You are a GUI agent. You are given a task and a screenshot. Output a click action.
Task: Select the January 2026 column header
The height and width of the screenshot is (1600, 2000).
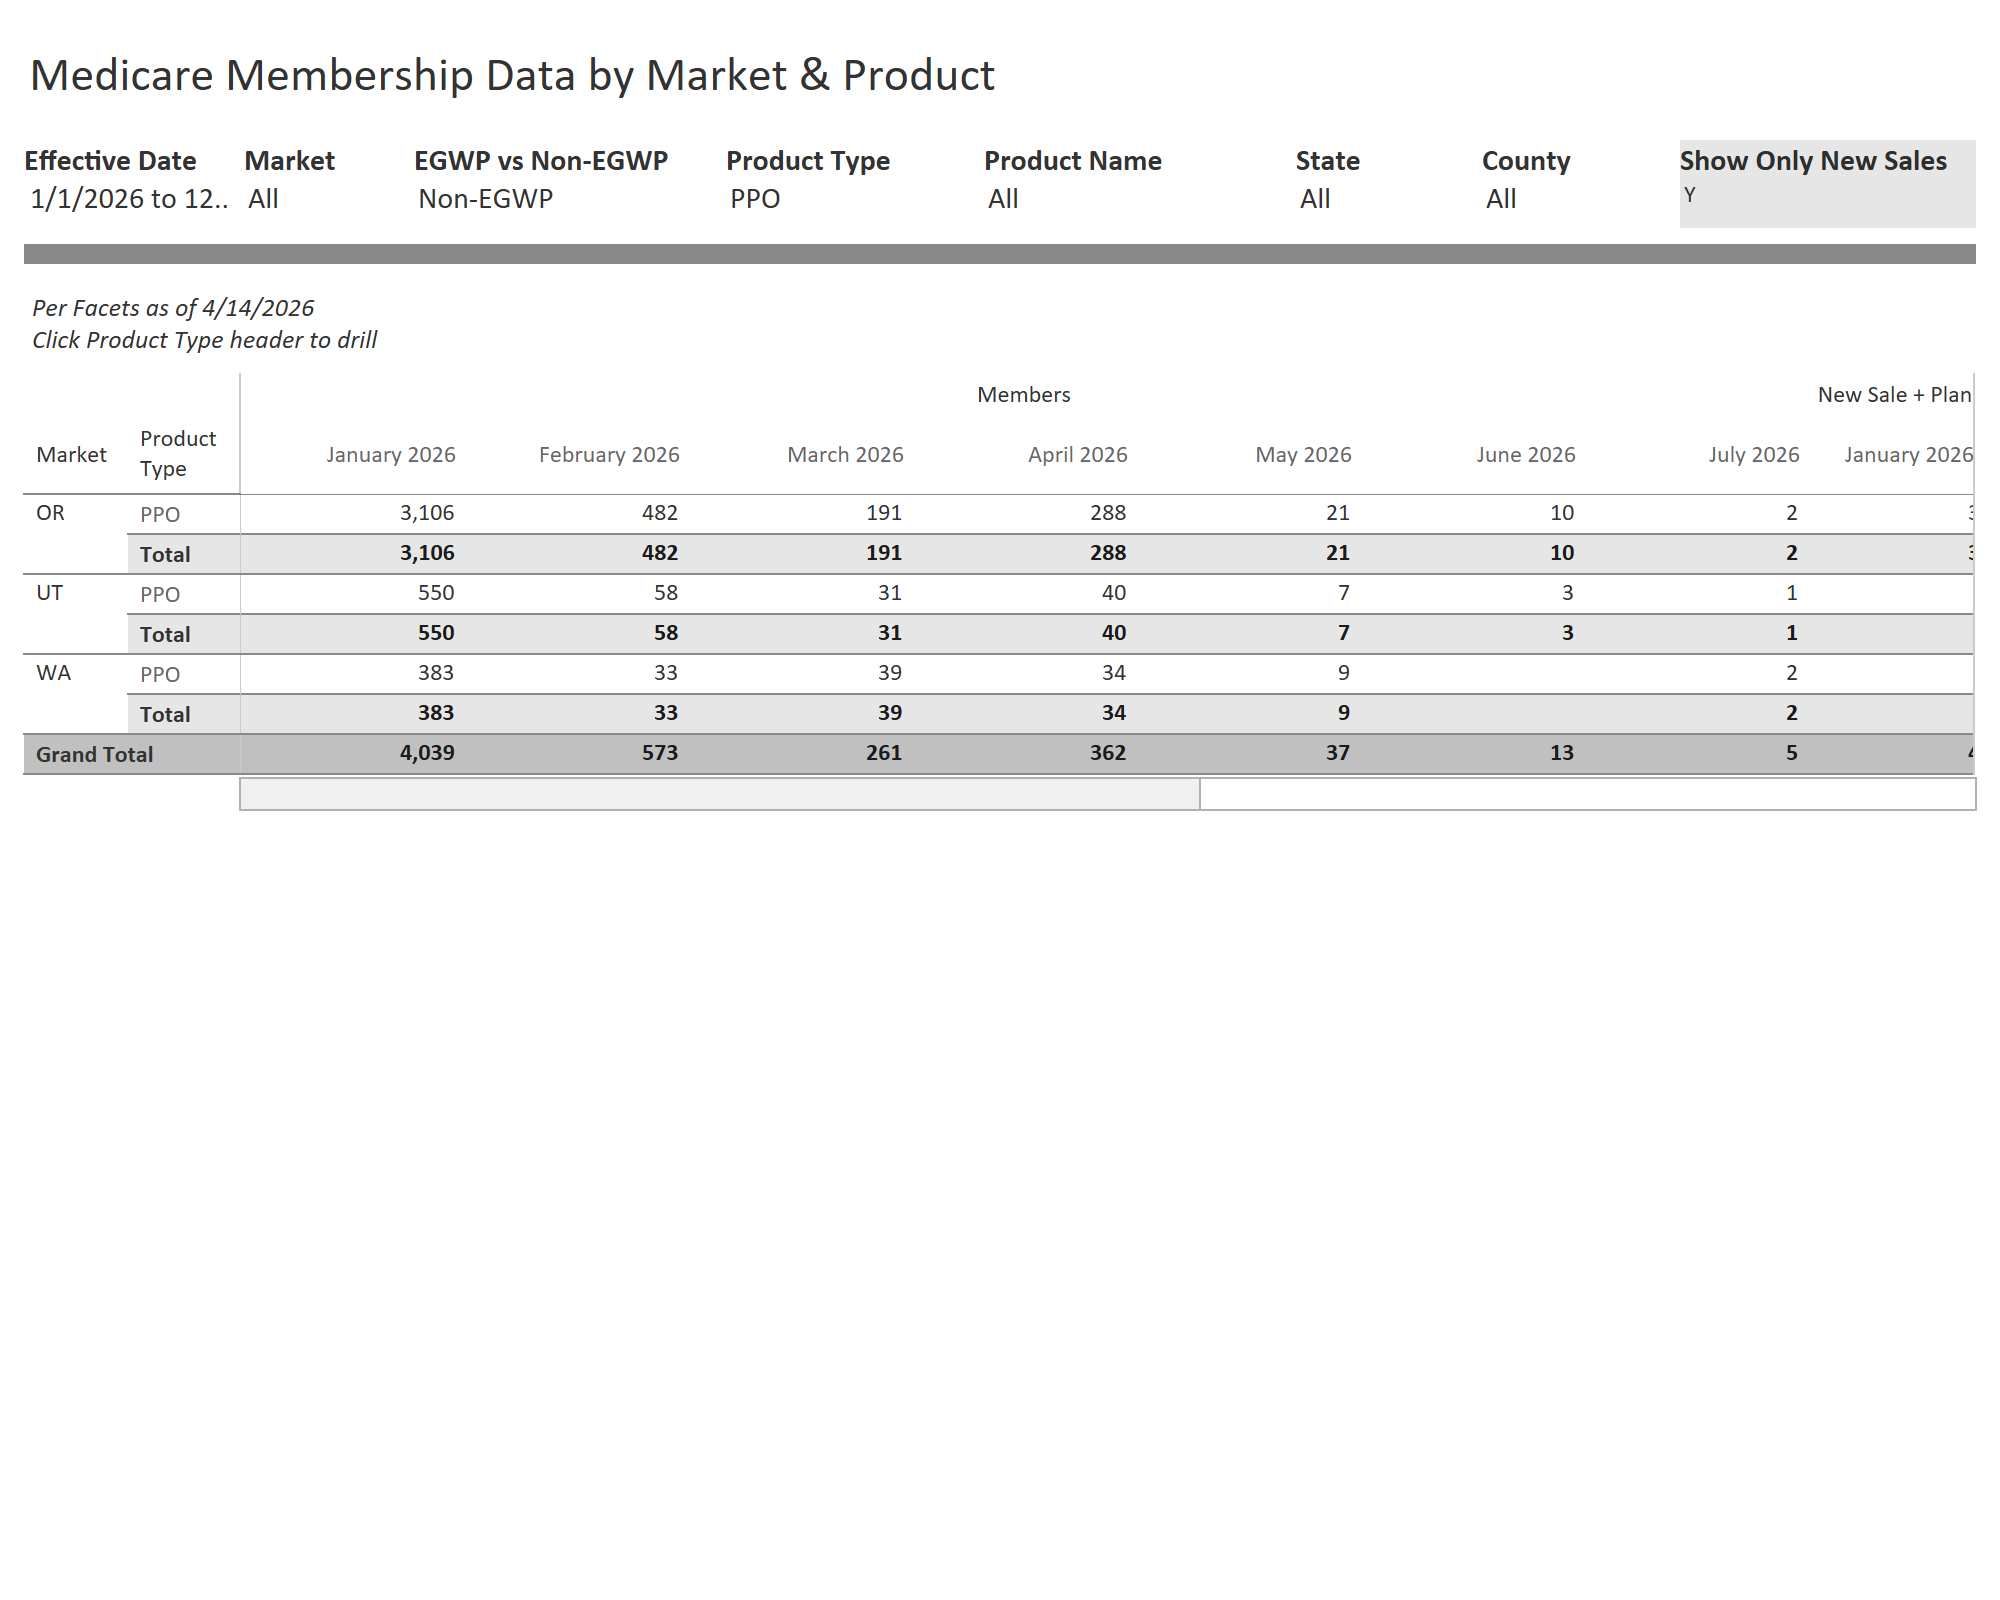pyautogui.click(x=391, y=455)
